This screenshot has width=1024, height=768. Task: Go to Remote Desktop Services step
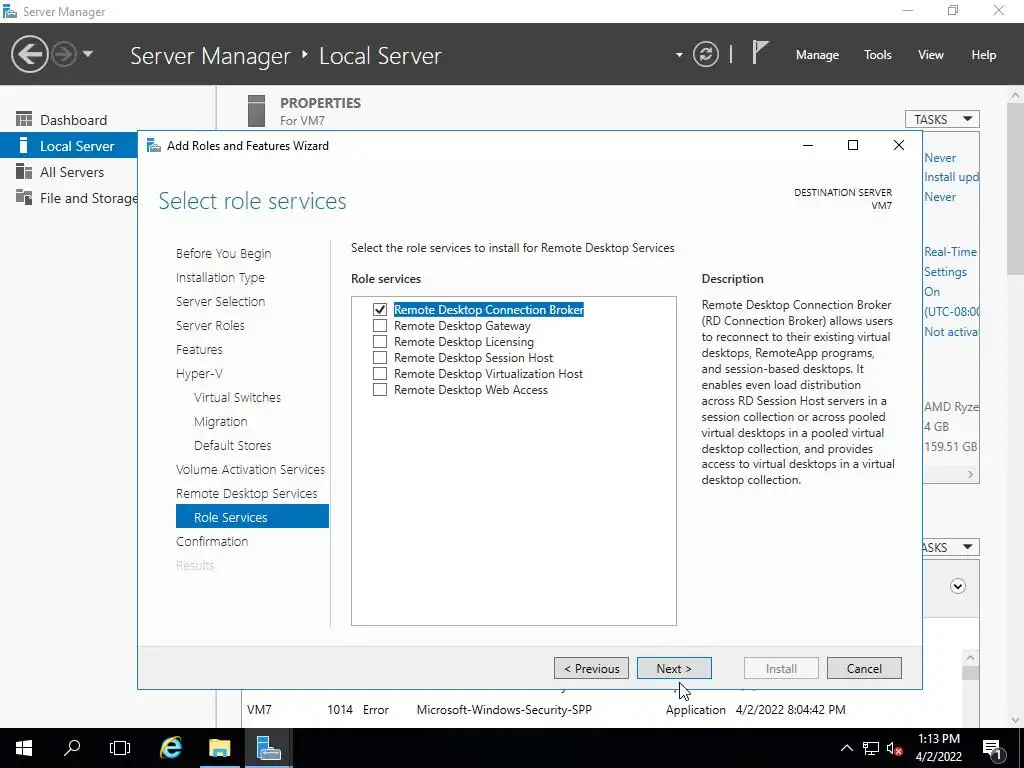coord(246,493)
